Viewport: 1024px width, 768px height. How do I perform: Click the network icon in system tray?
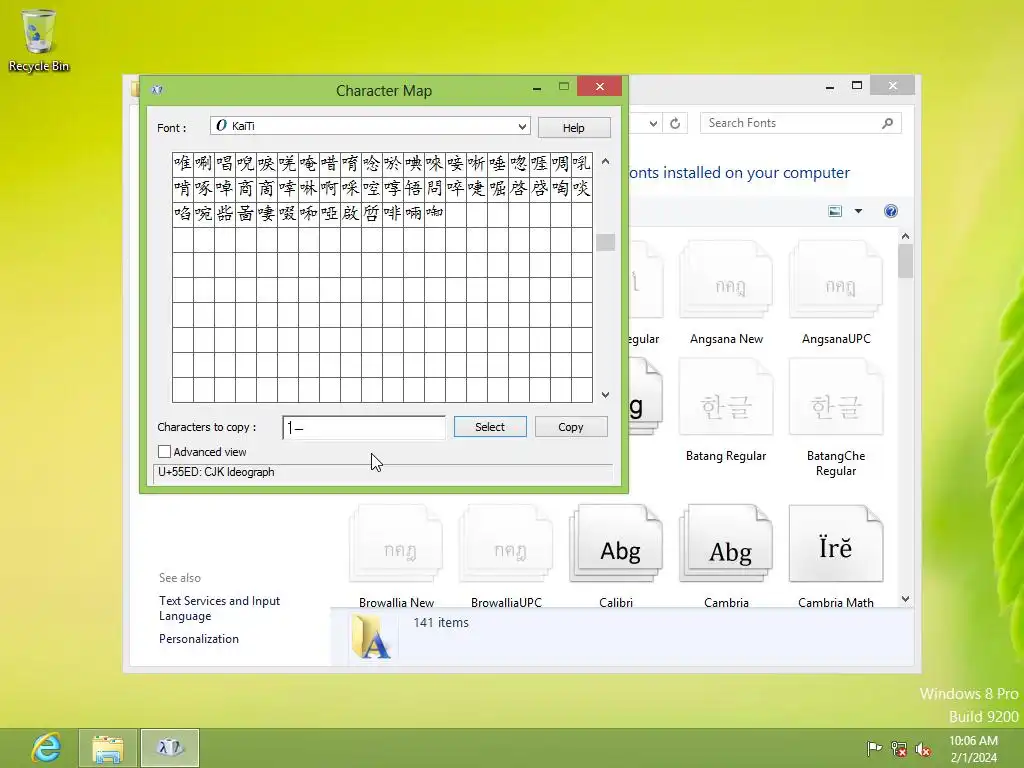[899, 748]
